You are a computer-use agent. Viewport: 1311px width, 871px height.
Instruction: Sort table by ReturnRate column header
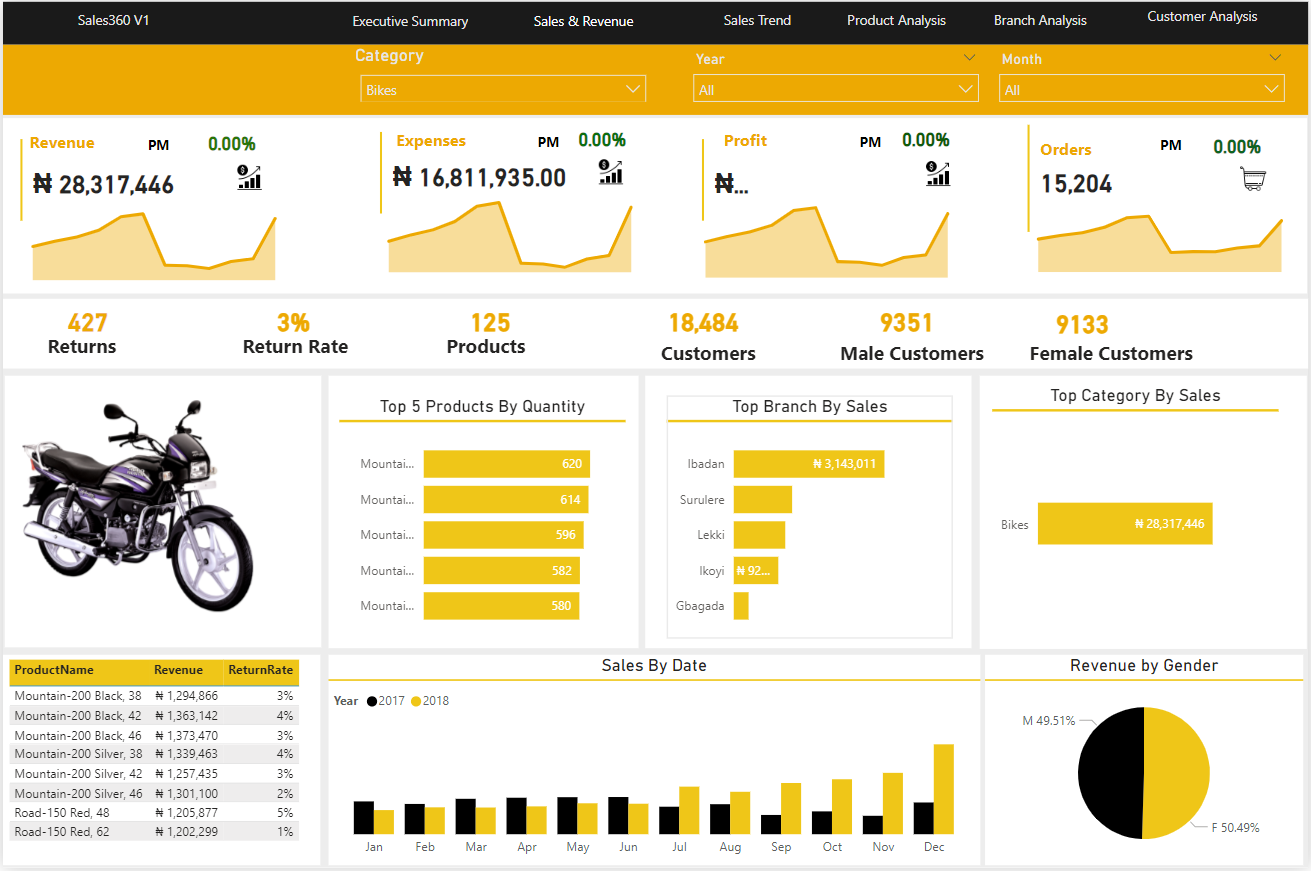(261, 670)
